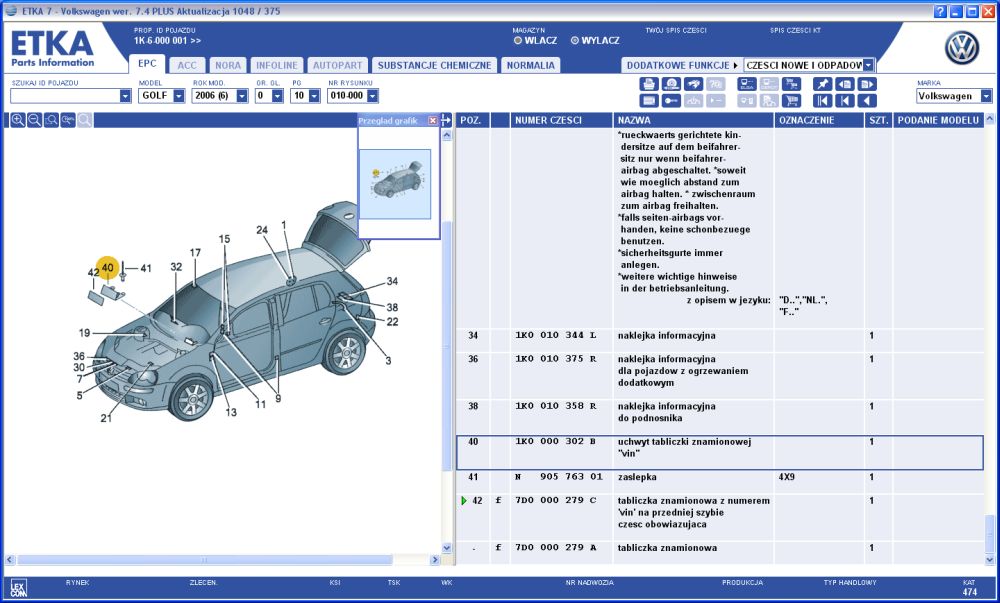This screenshot has width=1000, height=603.
Task: Click the diagram vertical scrollbar up arrow
Action: (446, 135)
